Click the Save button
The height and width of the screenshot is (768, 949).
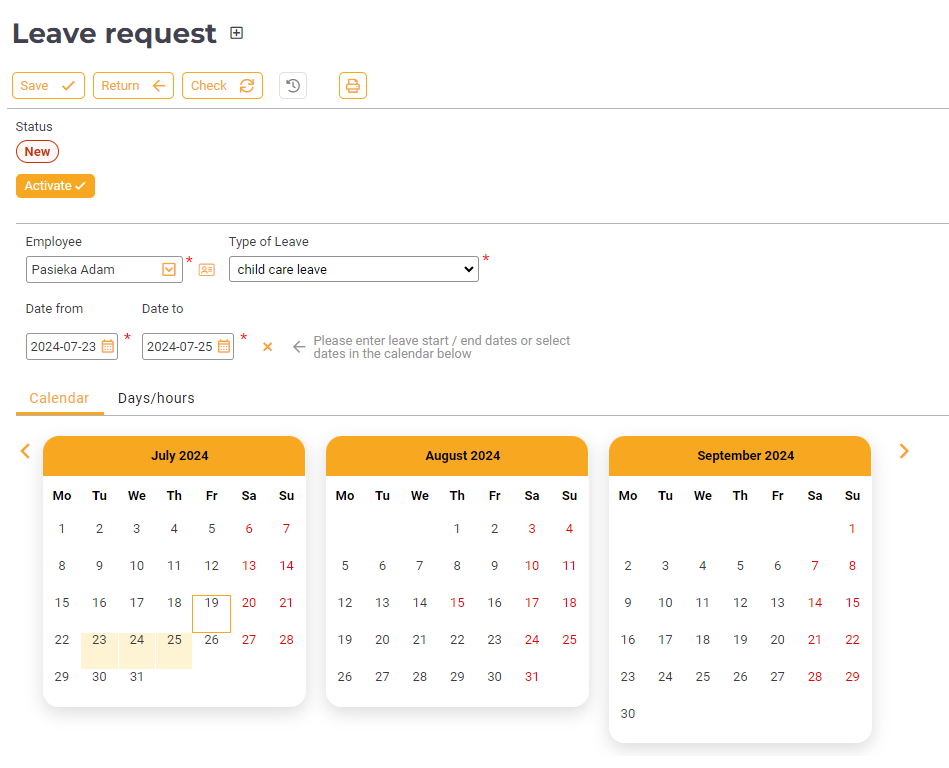pos(48,86)
